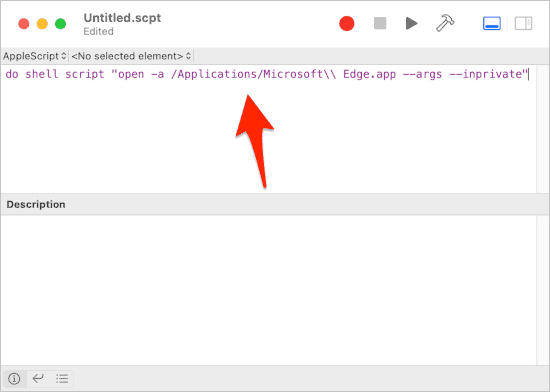Open the AppleScript language dropdown

tap(35, 56)
